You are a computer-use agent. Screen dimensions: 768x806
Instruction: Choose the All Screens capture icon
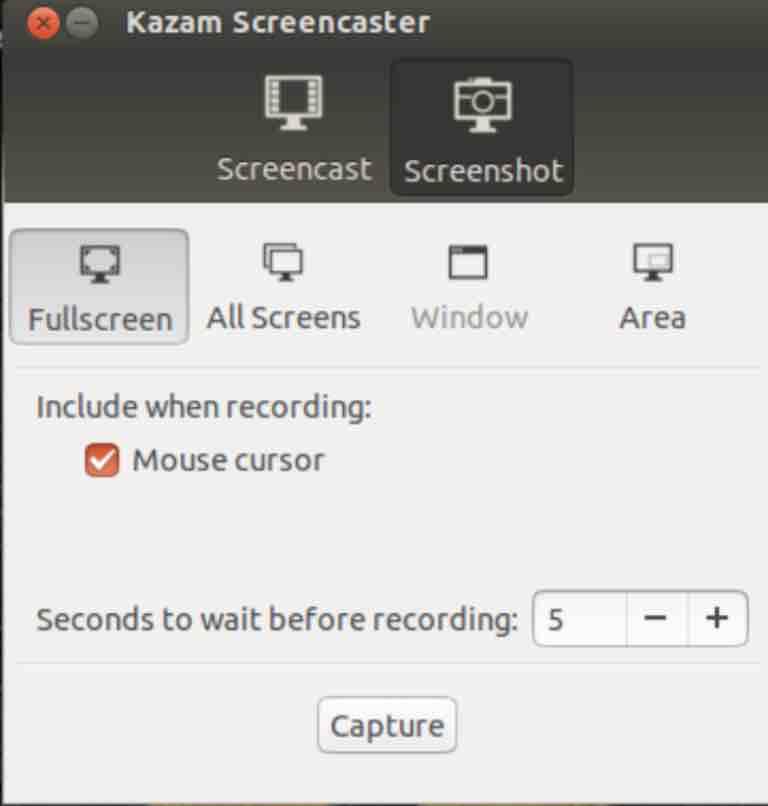283,262
